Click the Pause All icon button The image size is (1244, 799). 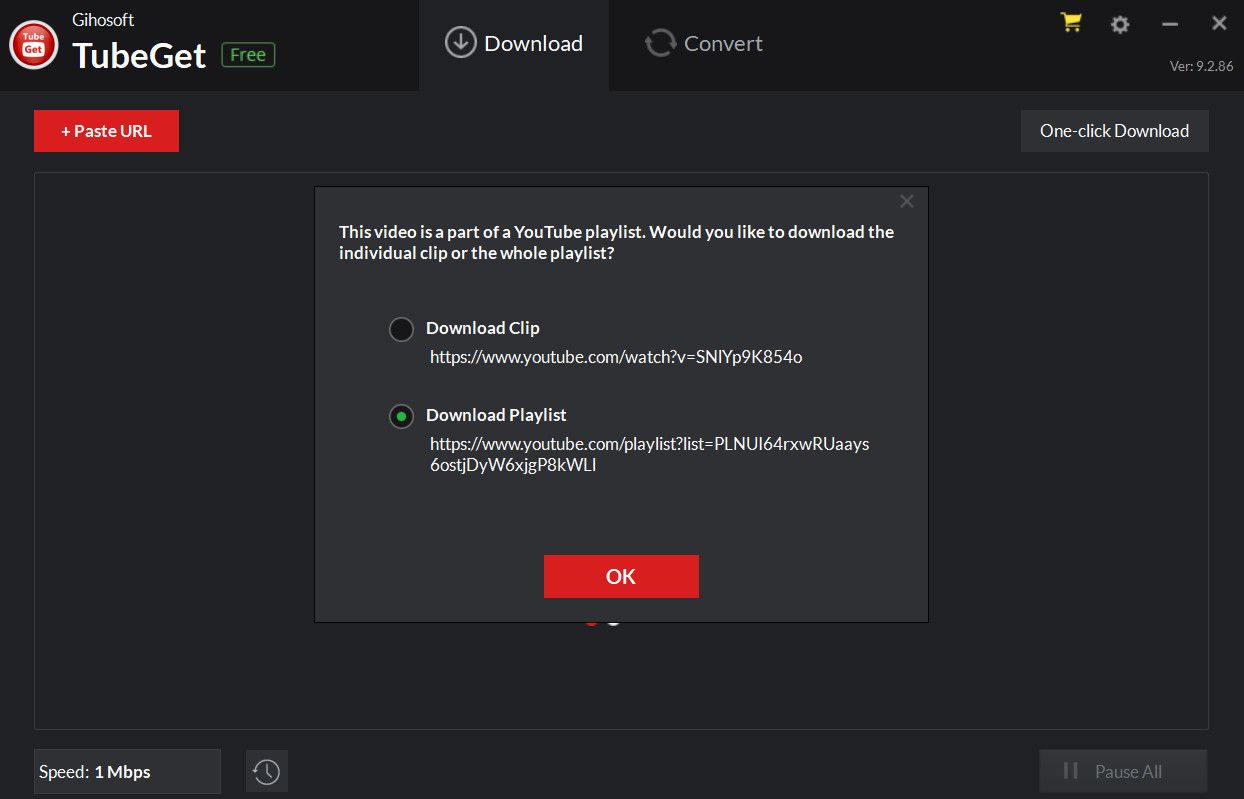[1068, 770]
